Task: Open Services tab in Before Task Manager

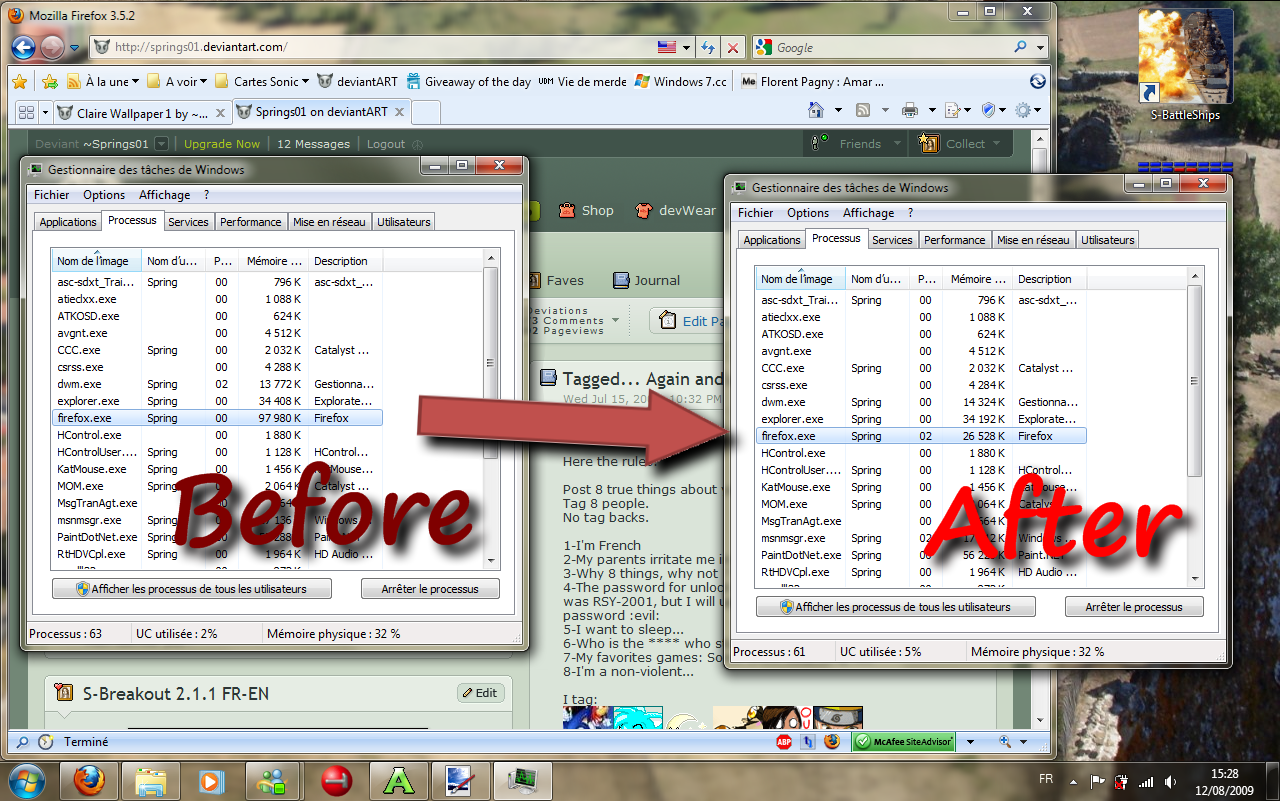Action: click(x=188, y=222)
